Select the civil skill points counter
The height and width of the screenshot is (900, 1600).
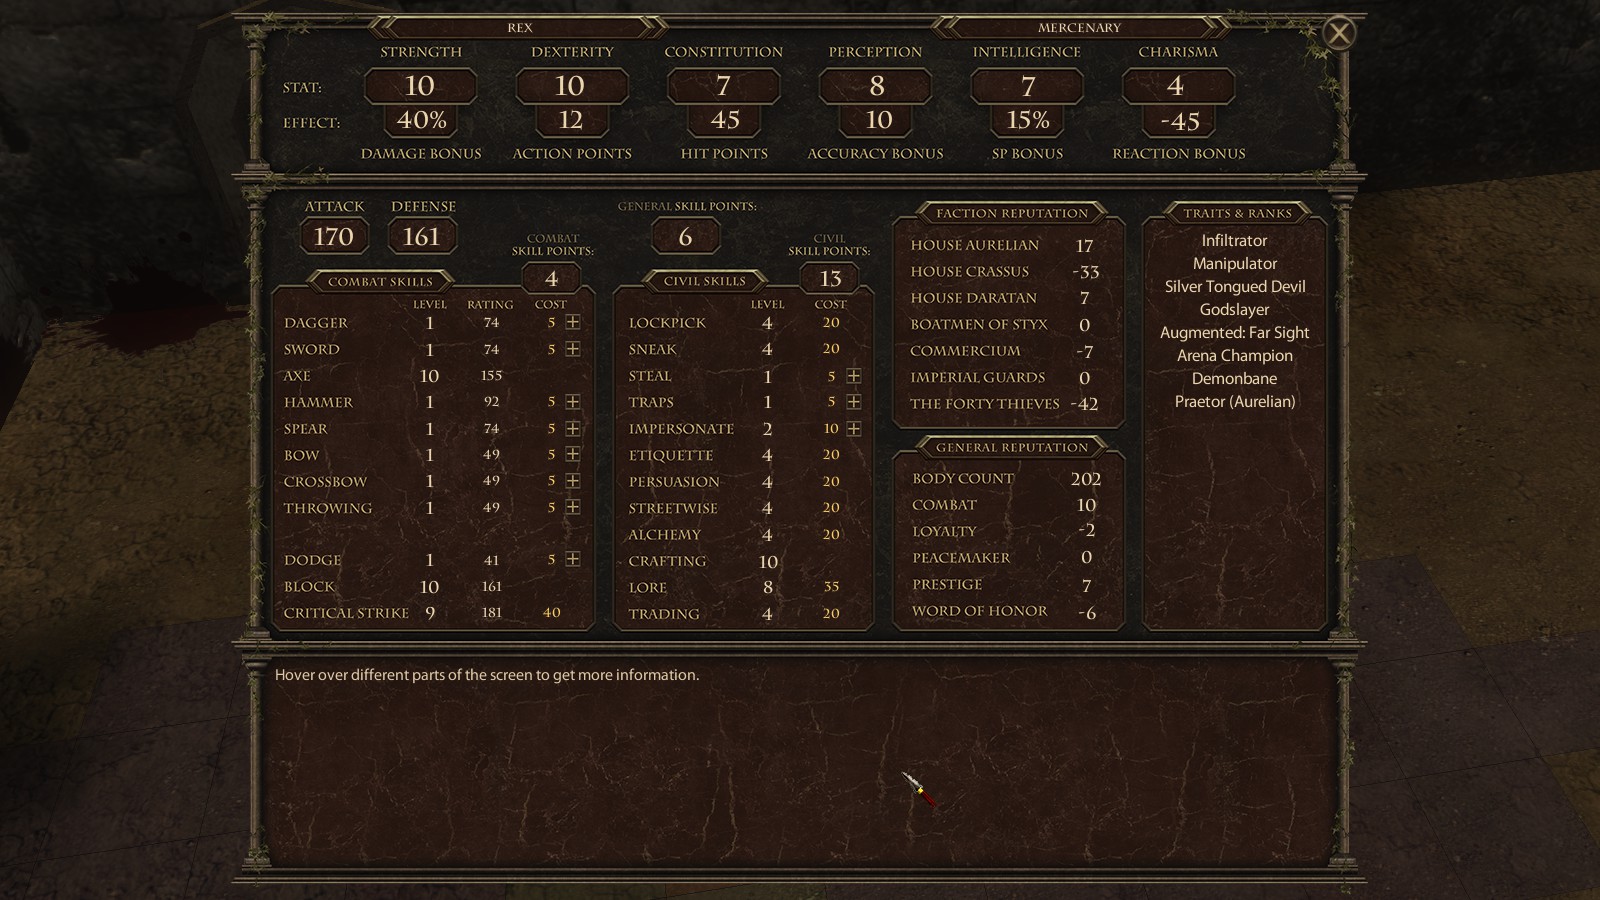tap(830, 278)
